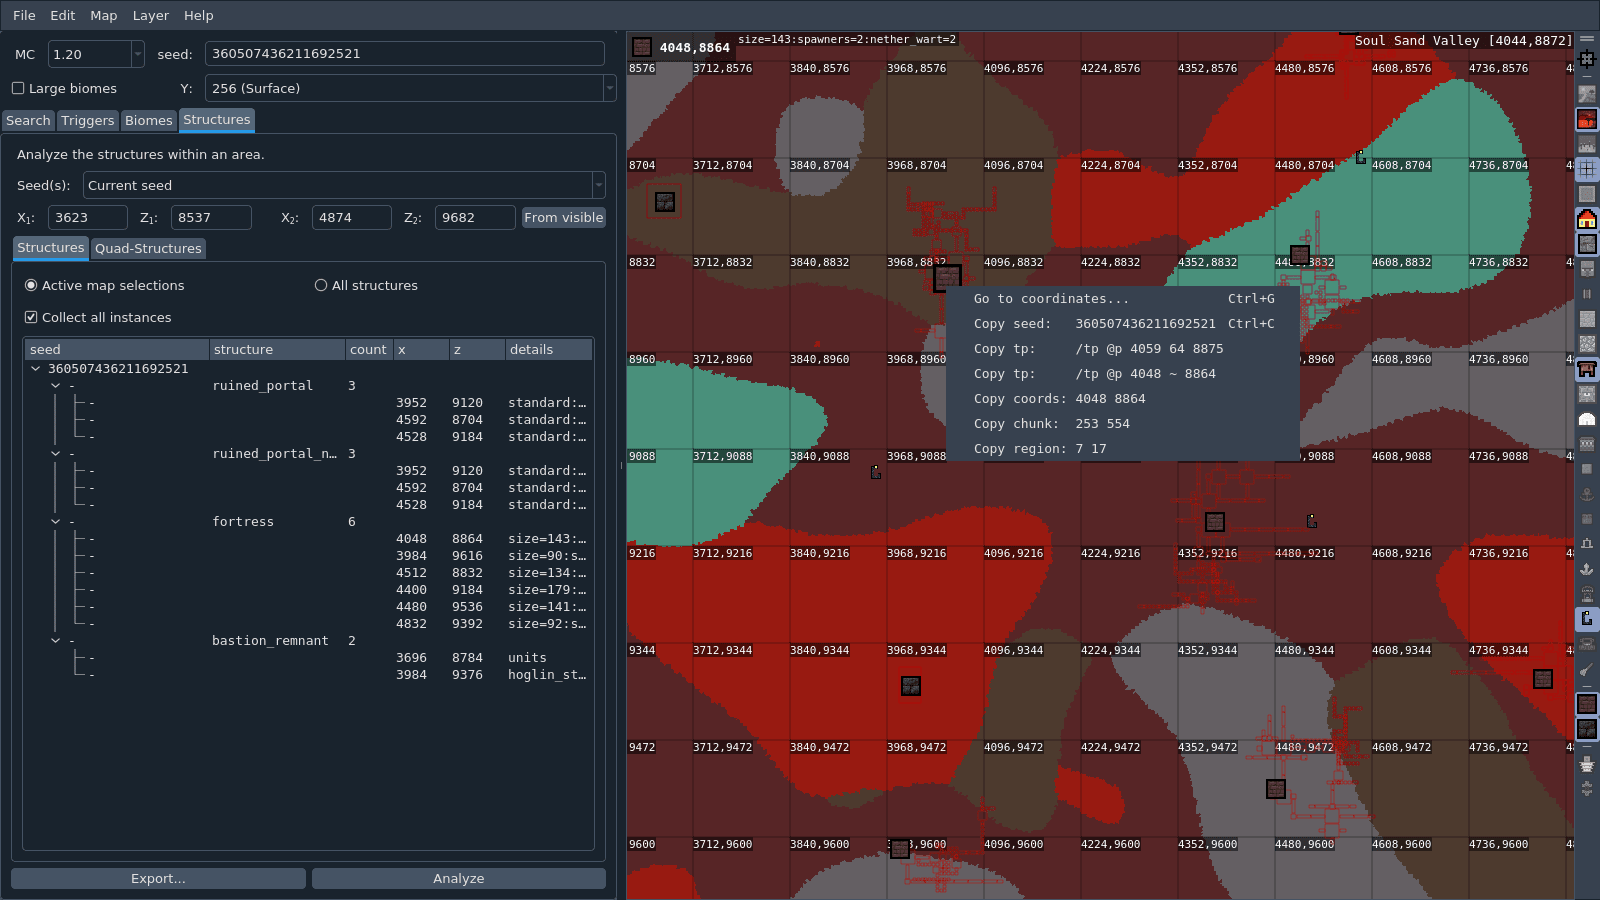
Task: Click the From visible button
Action: tap(564, 217)
